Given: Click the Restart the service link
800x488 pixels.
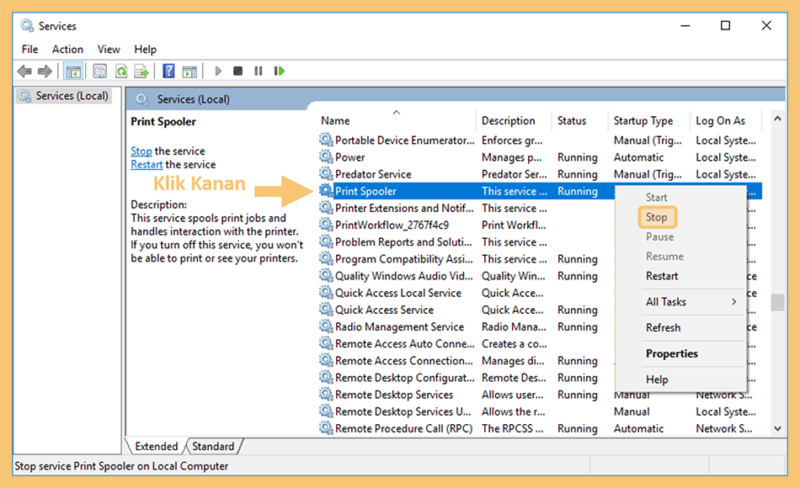Looking at the screenshot, I should coord(146,164).
